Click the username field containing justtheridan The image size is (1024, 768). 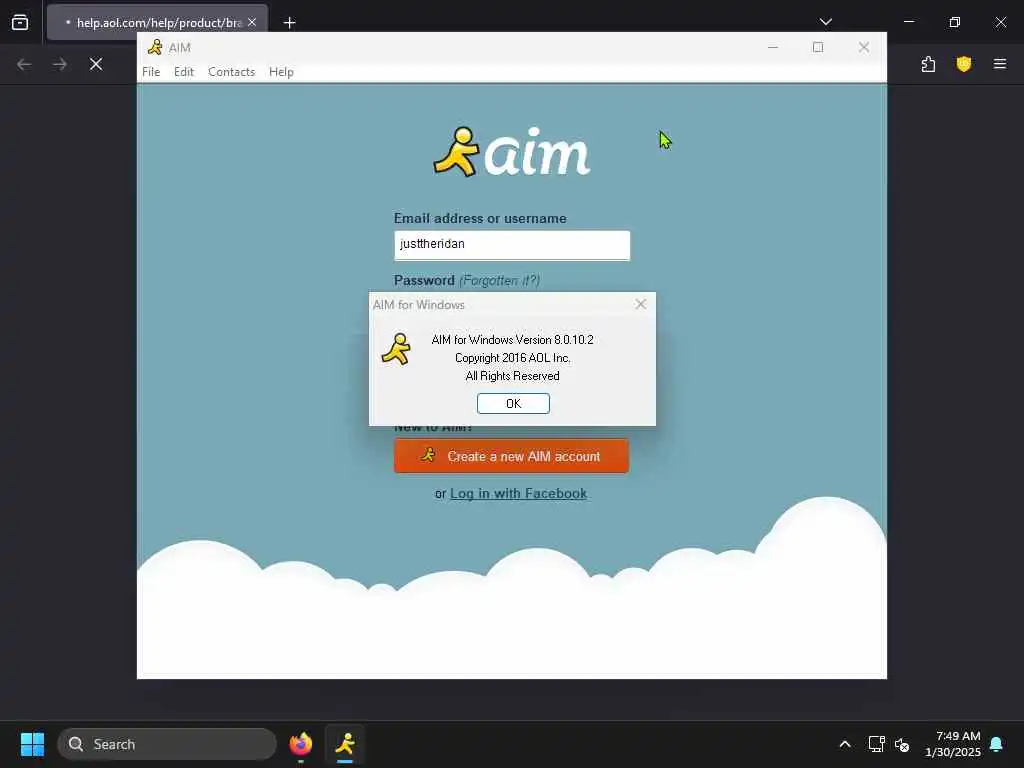[512, 245]
